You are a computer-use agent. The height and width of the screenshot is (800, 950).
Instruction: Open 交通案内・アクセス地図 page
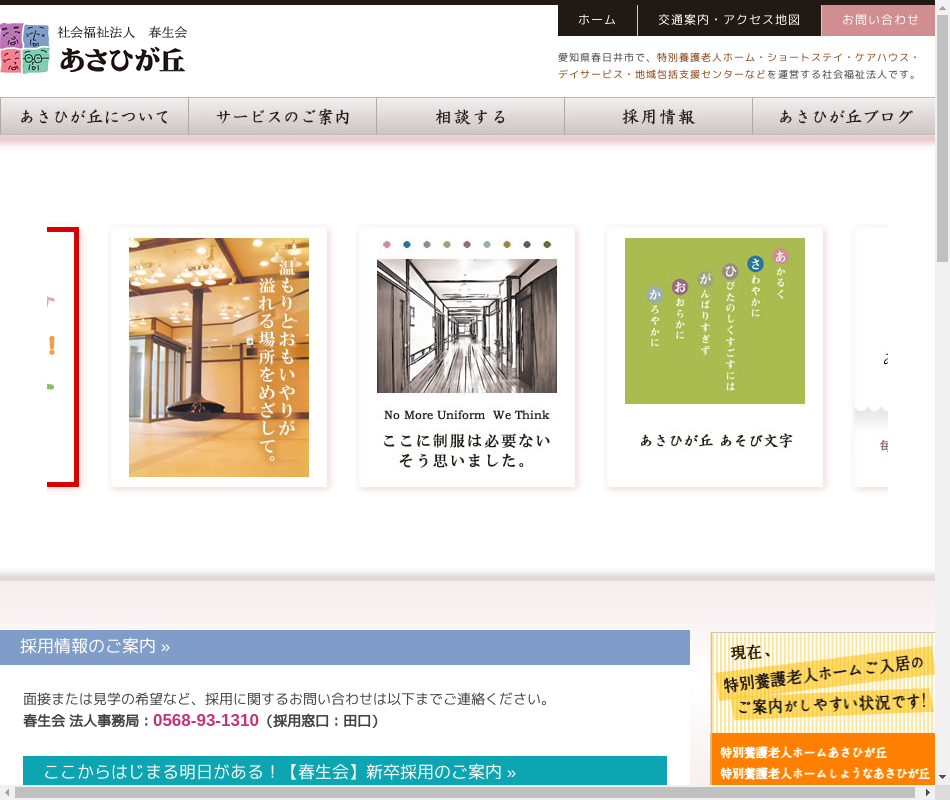[x=729, y=20]
